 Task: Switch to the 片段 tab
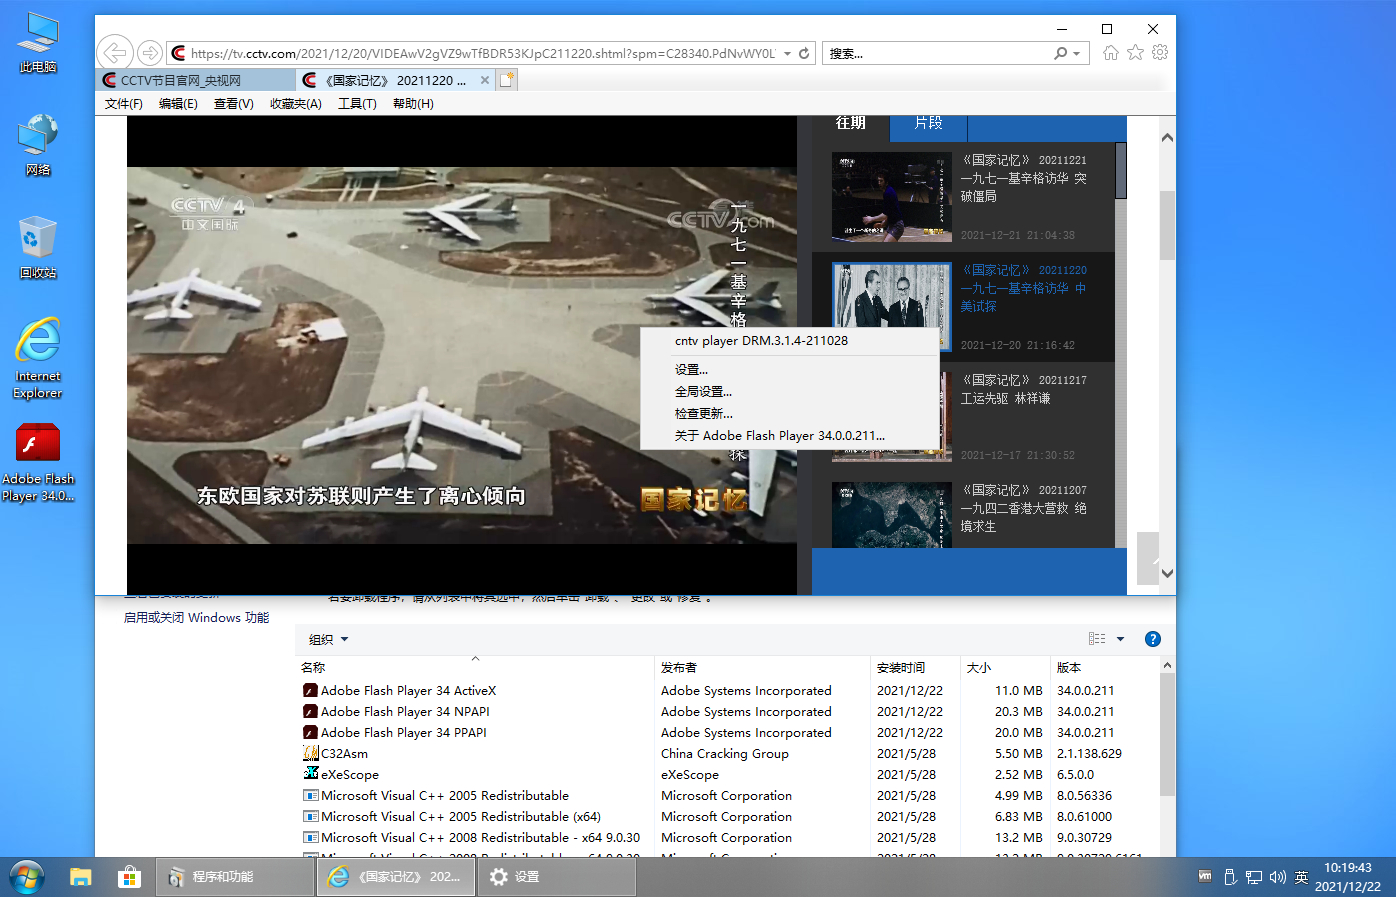point(928,123)
